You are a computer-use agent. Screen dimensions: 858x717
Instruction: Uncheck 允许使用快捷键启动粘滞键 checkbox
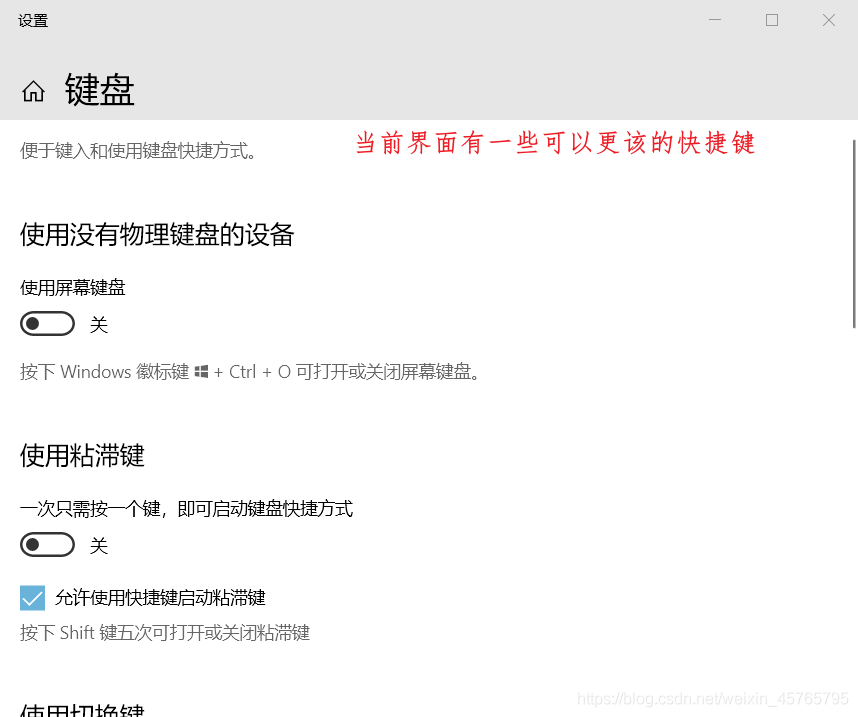click(x=32, y=598)
